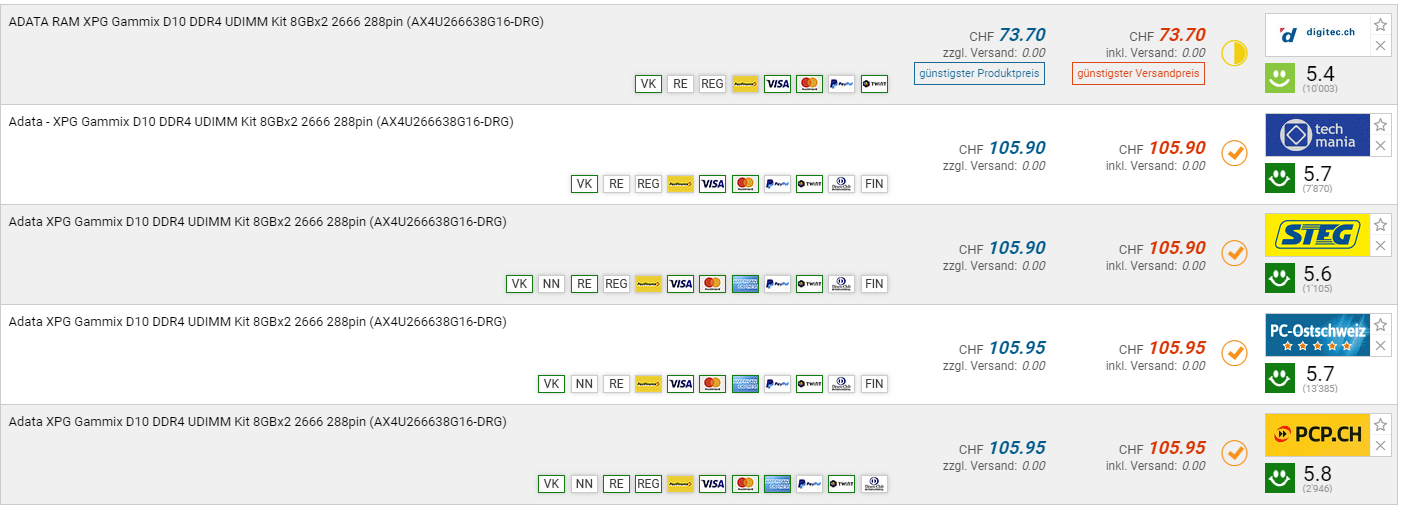Click the STEG shop logo
This screenshot has height=508, width=1406.
[1315, 235]
